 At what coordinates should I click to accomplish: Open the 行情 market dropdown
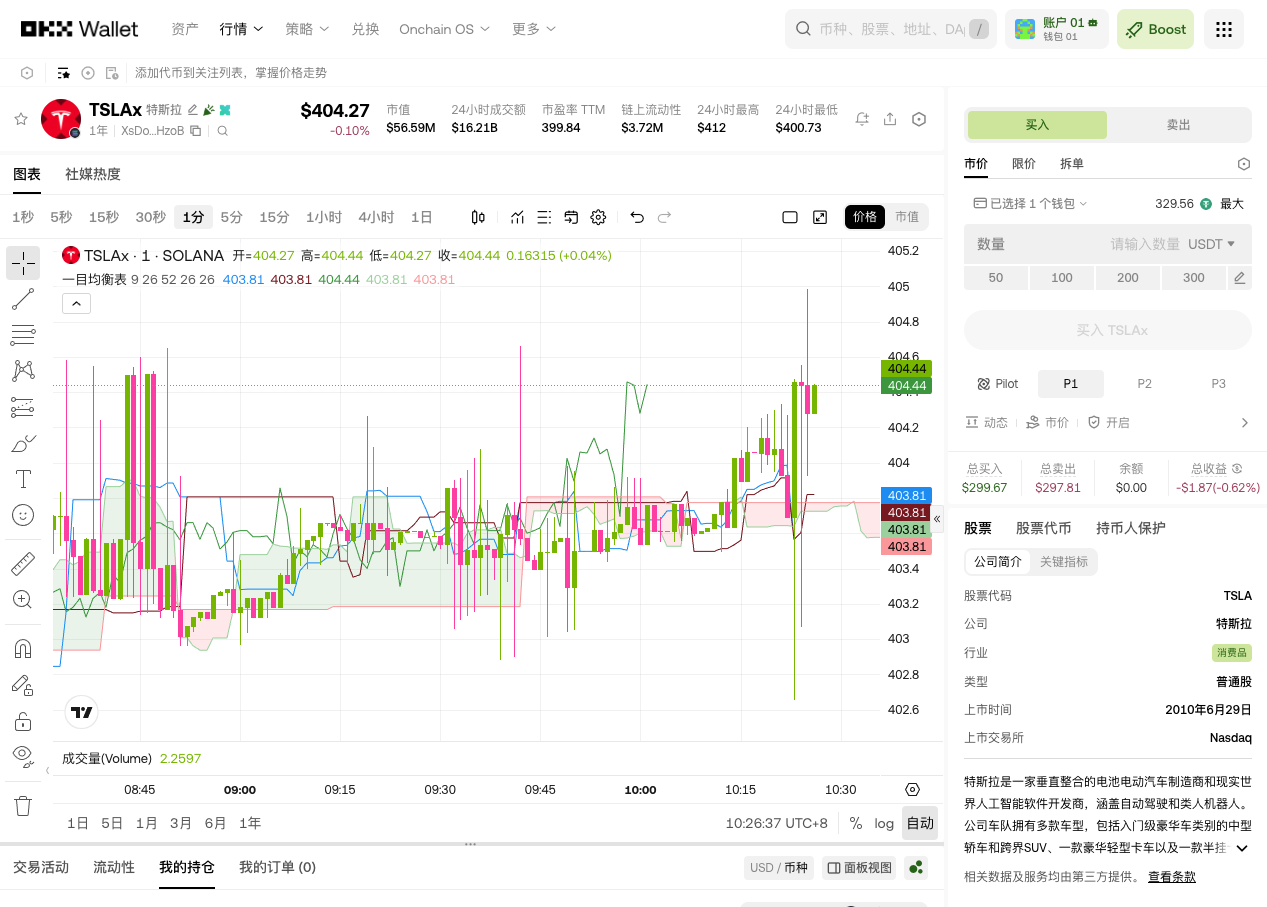(x=241, y=29)
